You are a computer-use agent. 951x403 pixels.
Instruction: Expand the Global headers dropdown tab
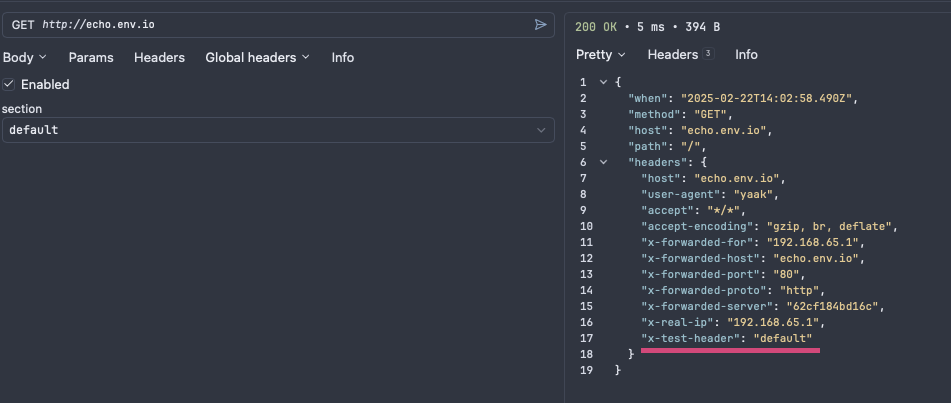pyautogui.click(x=257, y=57)
